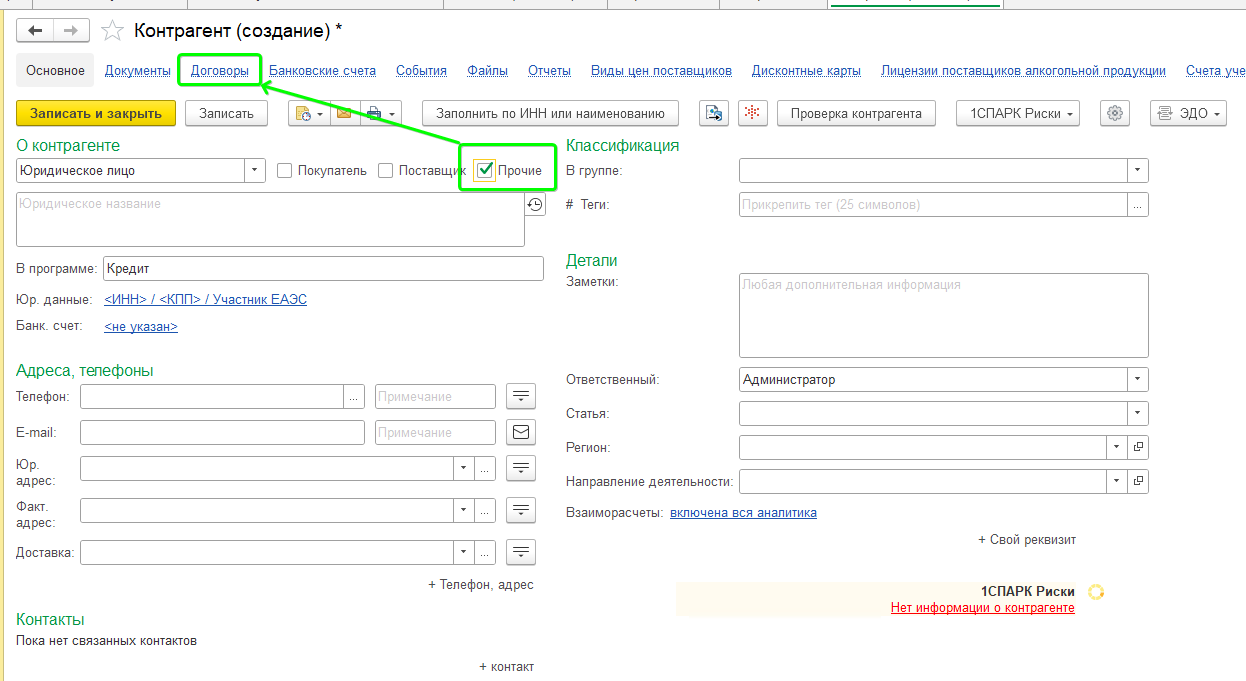Uncheck the Прочие checkbox

[x=485, y=170]
